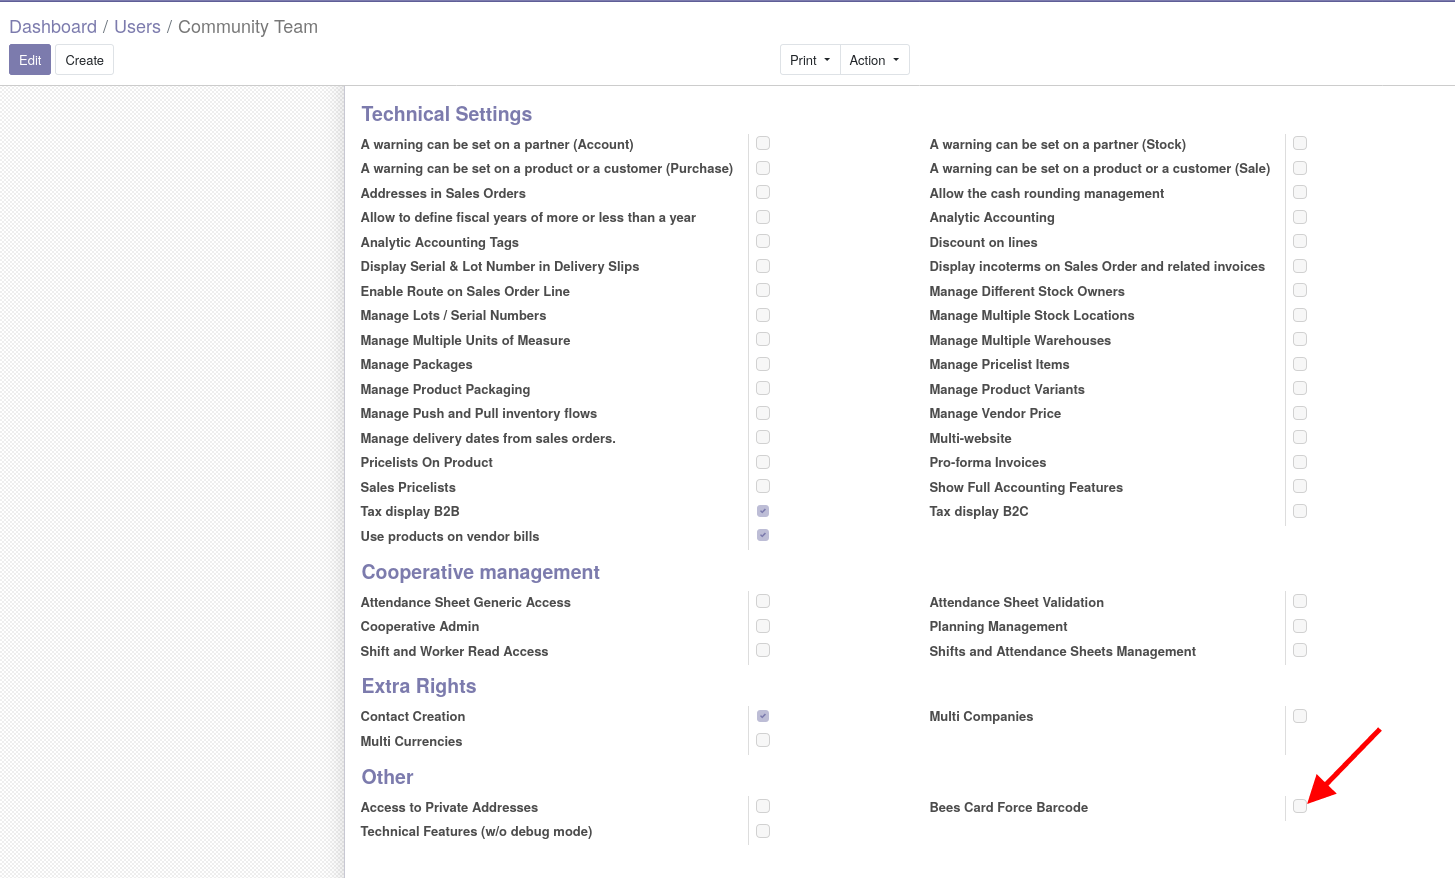Viewport: 1455px width, 878px height.
Task: Tick Display incoterms on Sales Order checkbox
Action: coord(1300,266)
